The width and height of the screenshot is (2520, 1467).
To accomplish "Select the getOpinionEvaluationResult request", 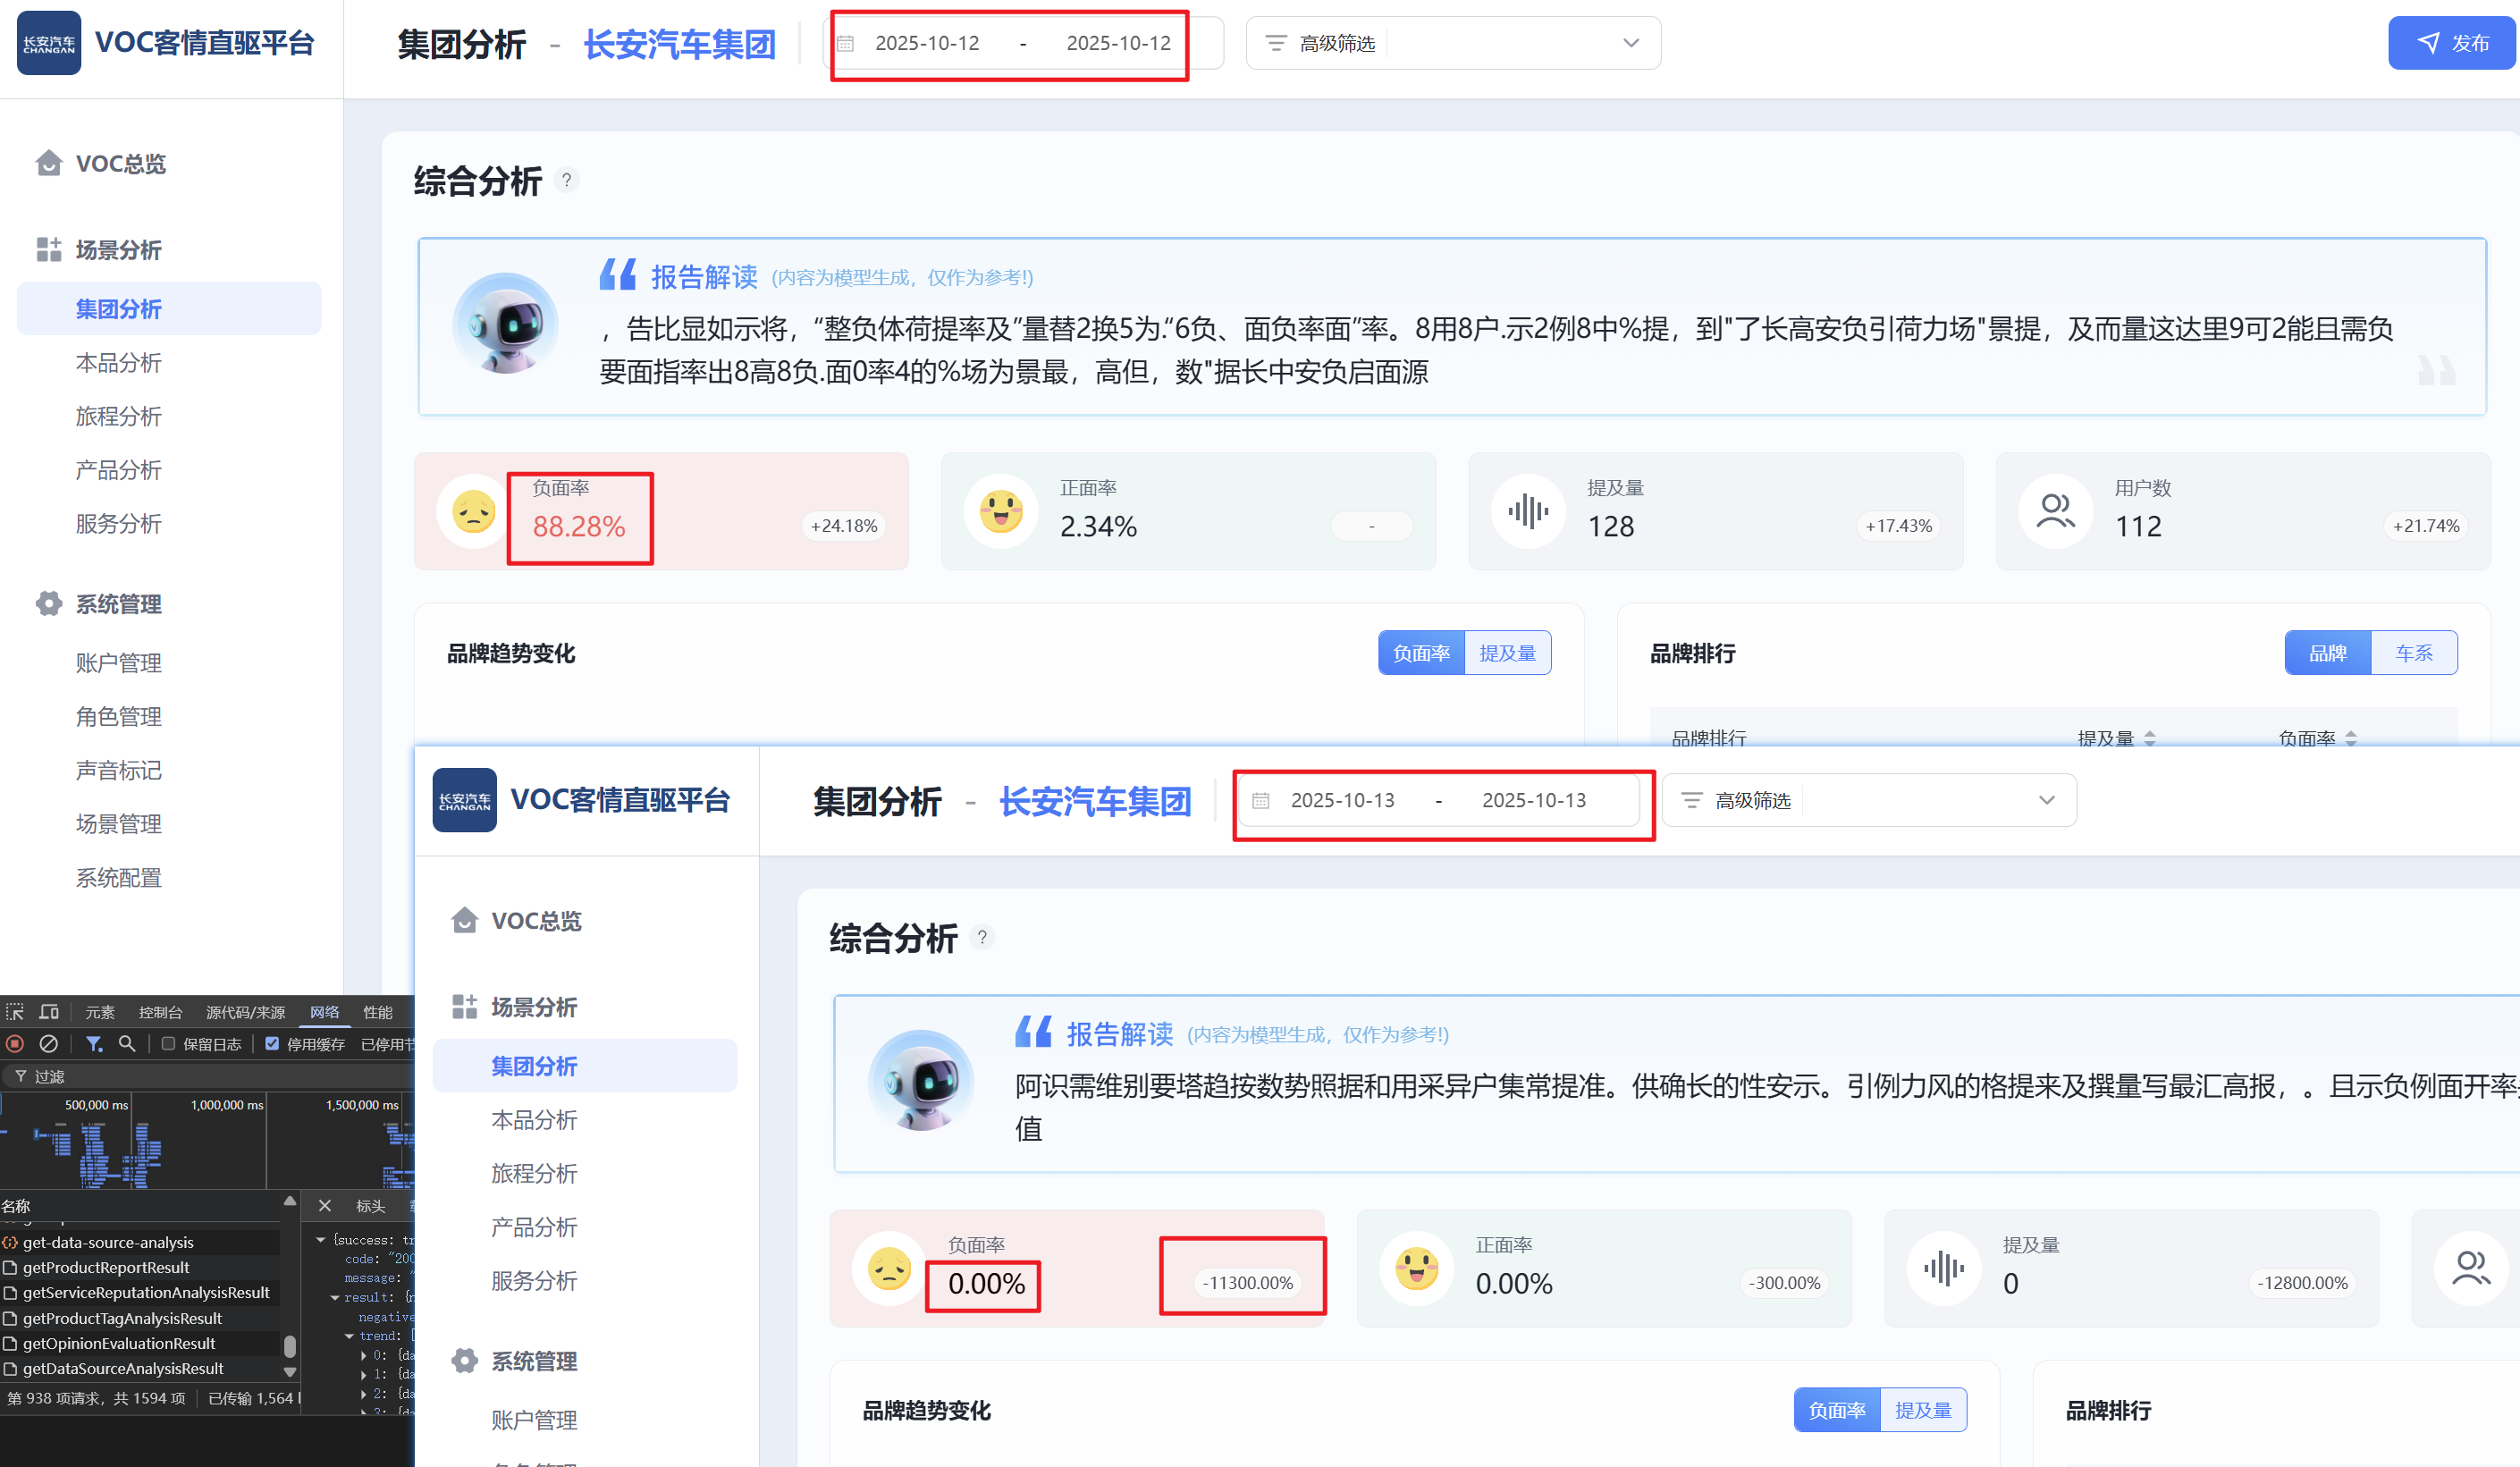I will point(119,1343).
